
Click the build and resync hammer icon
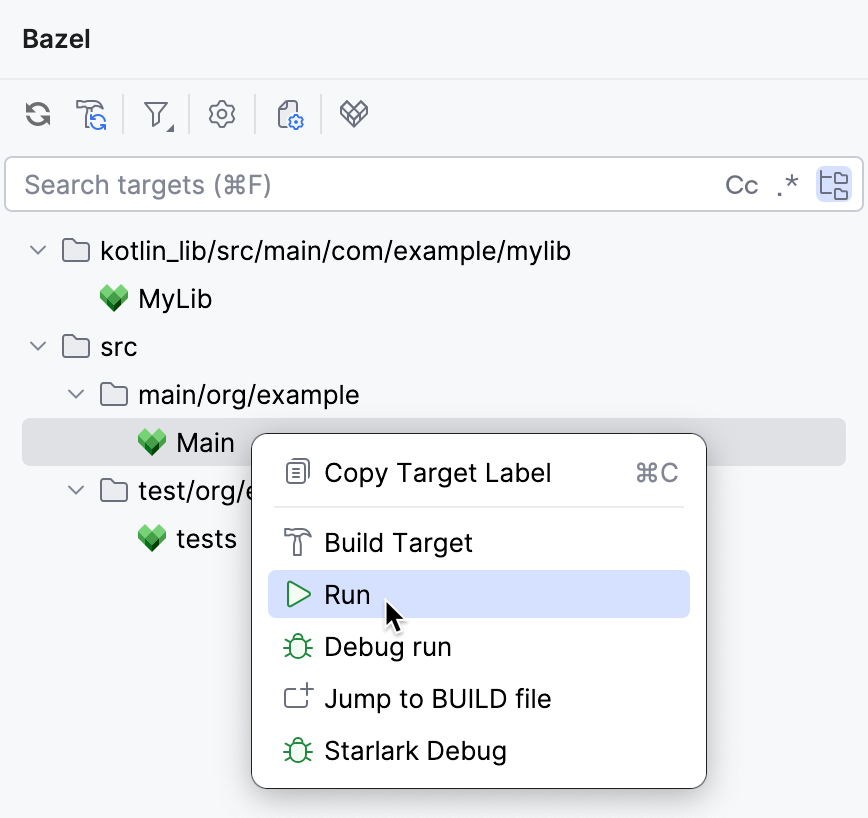click(x=91, y=114)
